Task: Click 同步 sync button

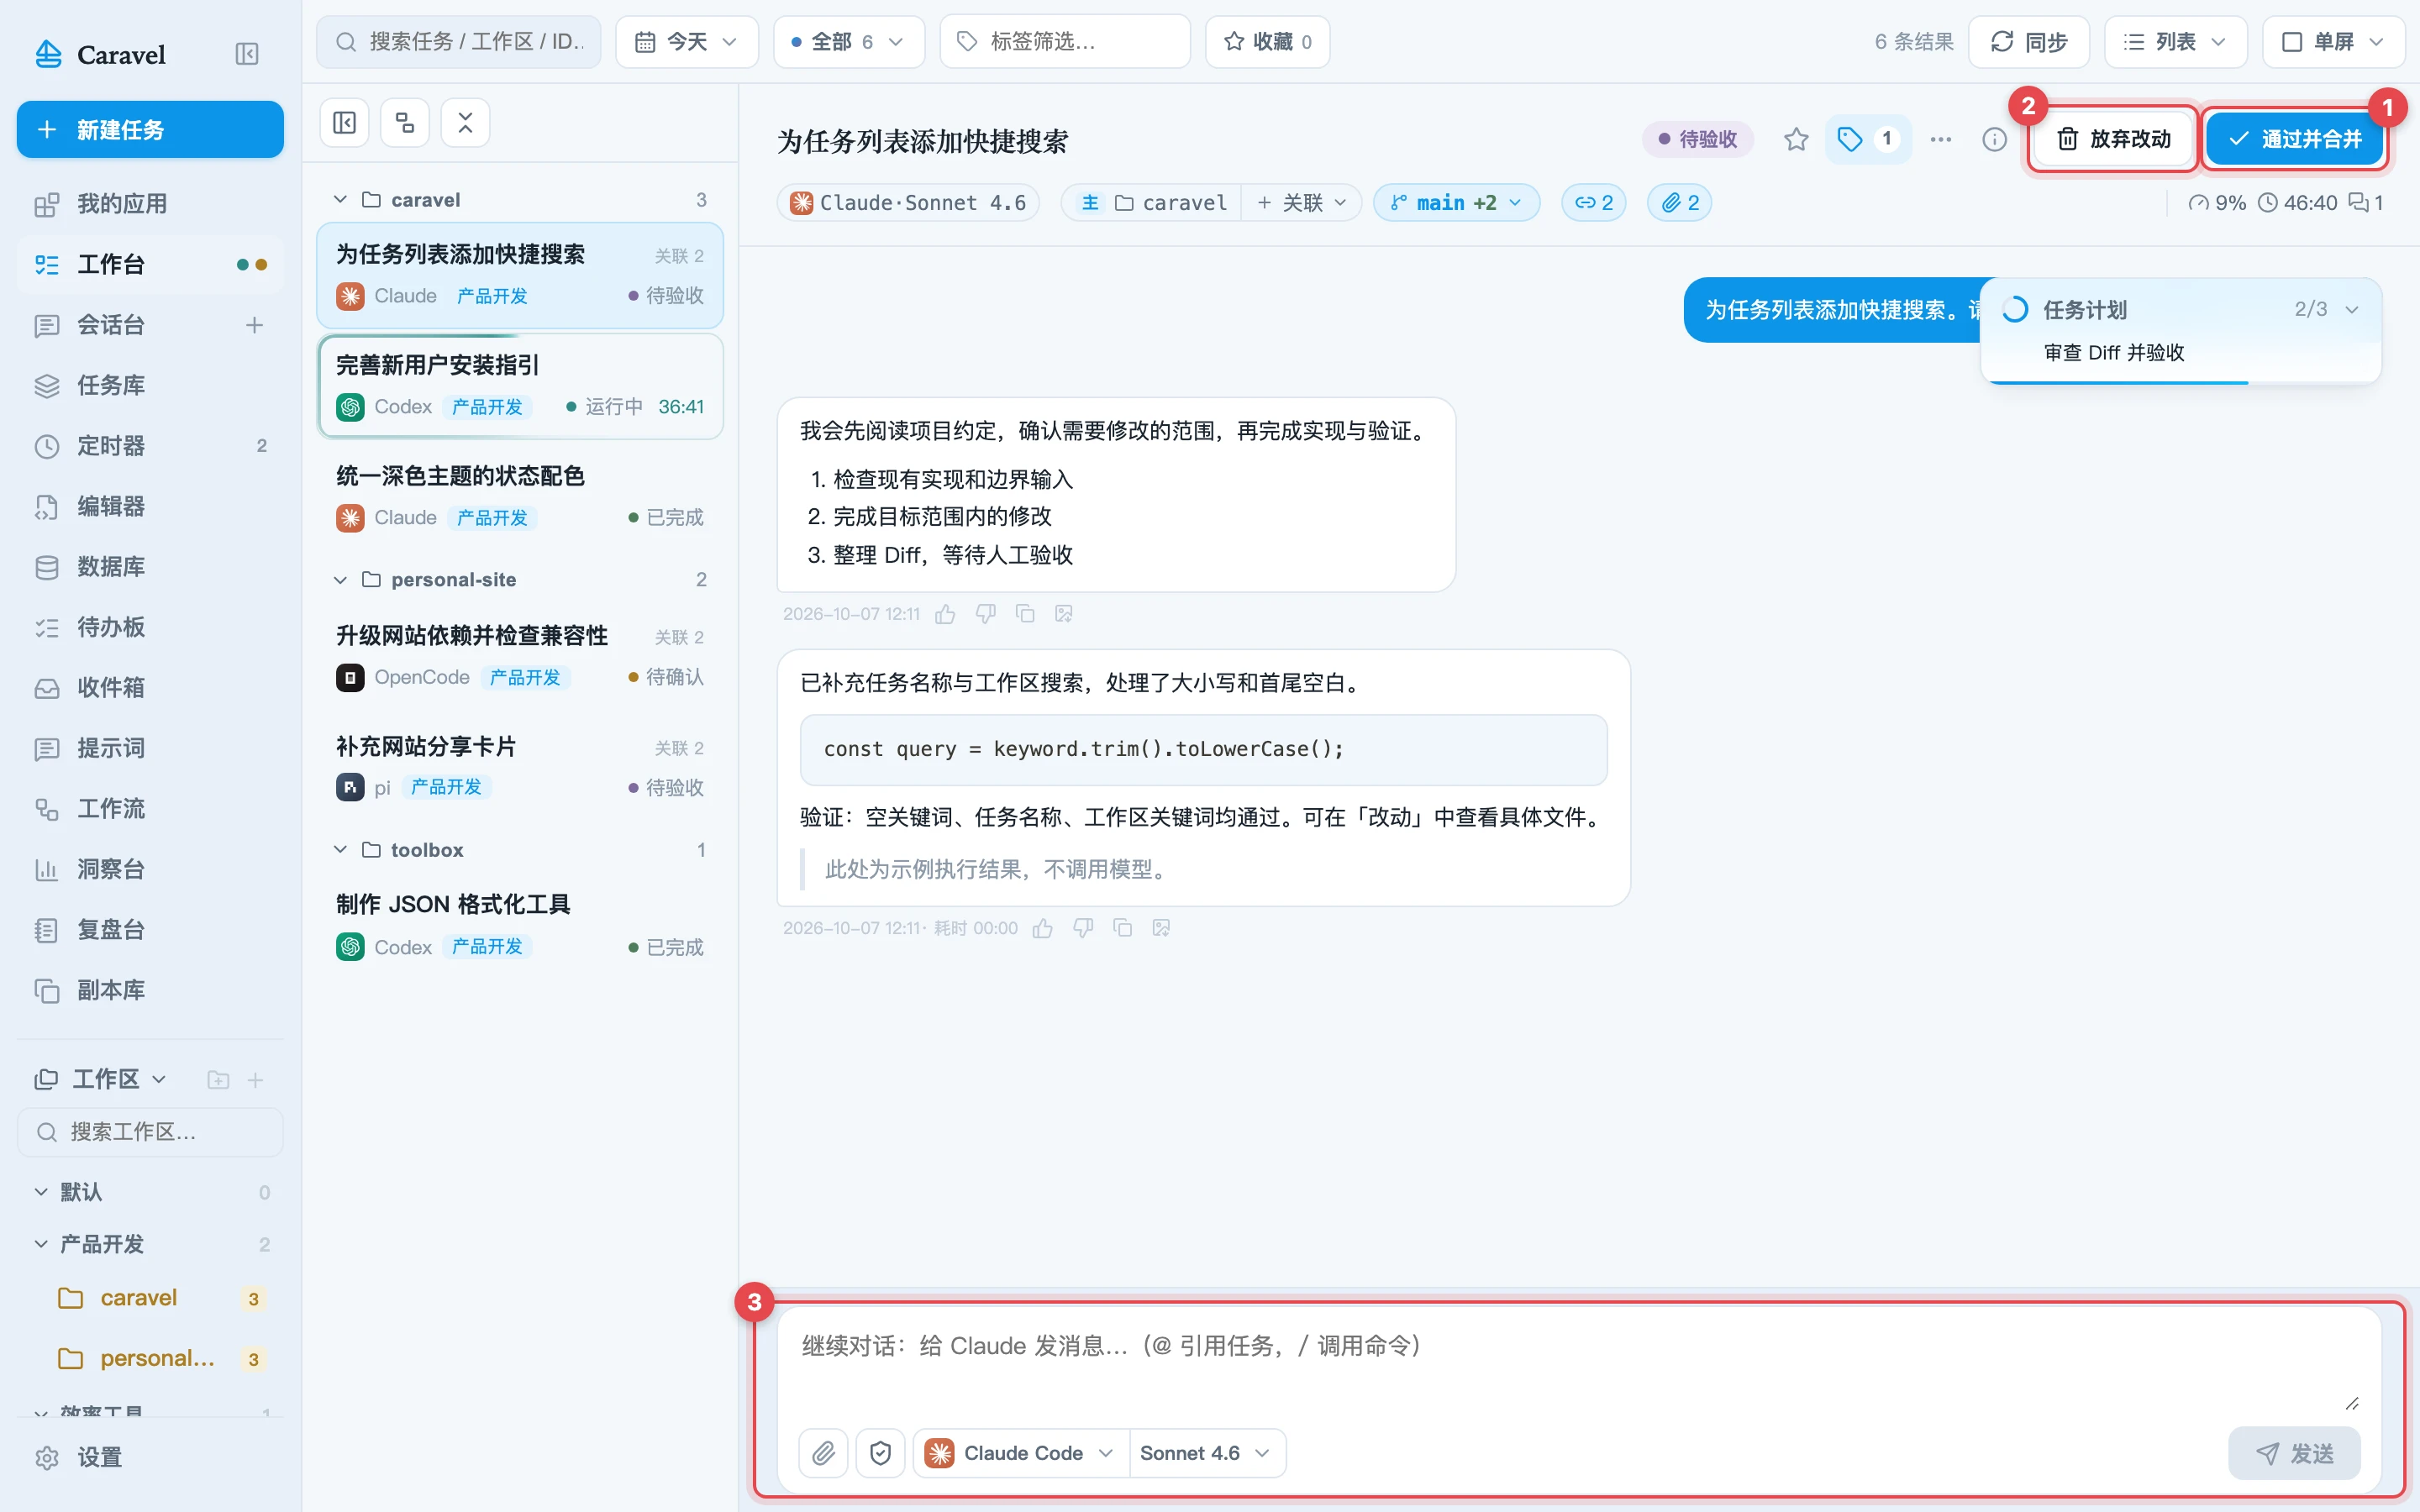Action: (x=2029, y=42)
